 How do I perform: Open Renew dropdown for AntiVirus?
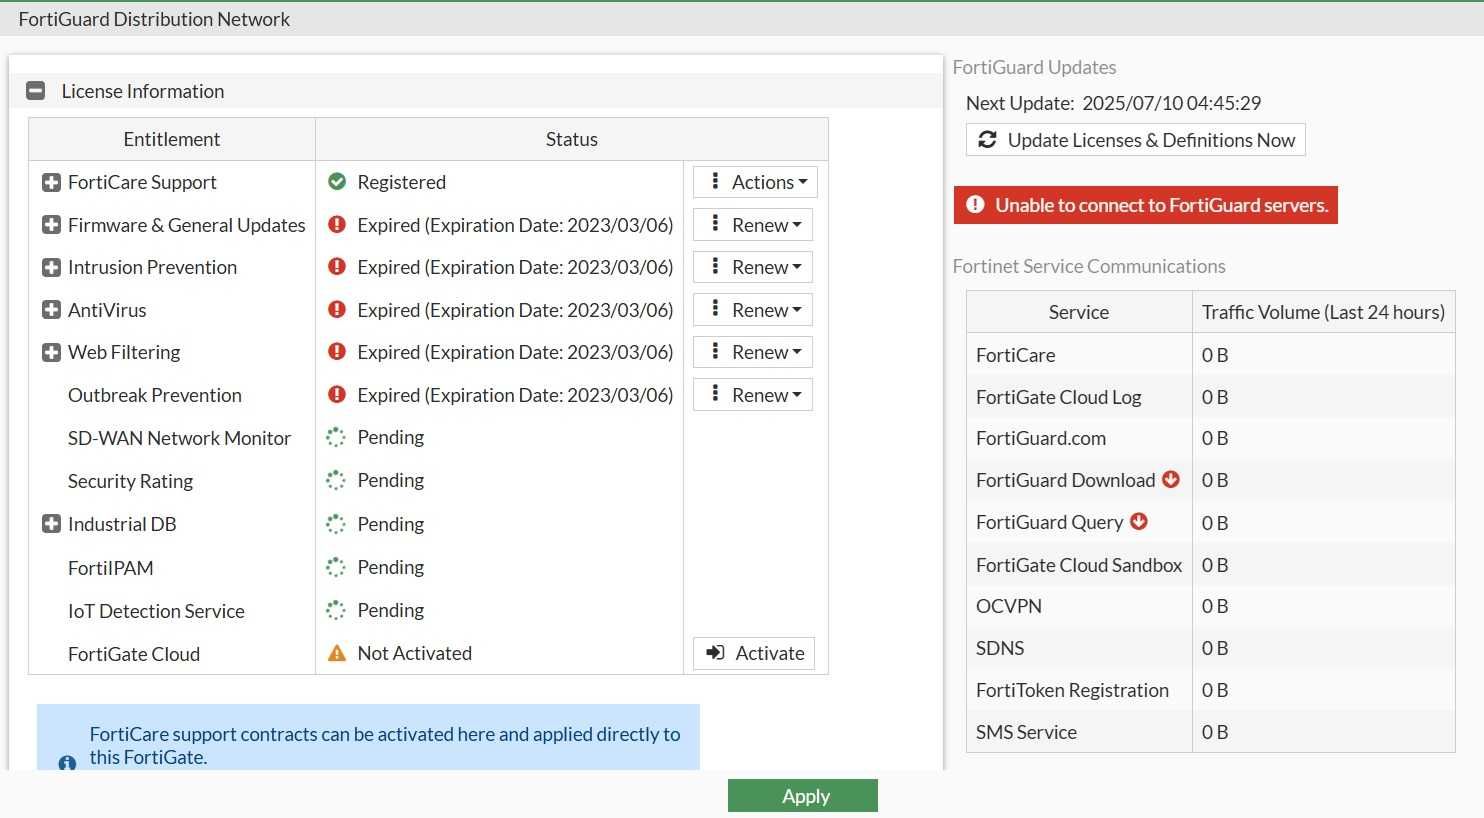753,310
